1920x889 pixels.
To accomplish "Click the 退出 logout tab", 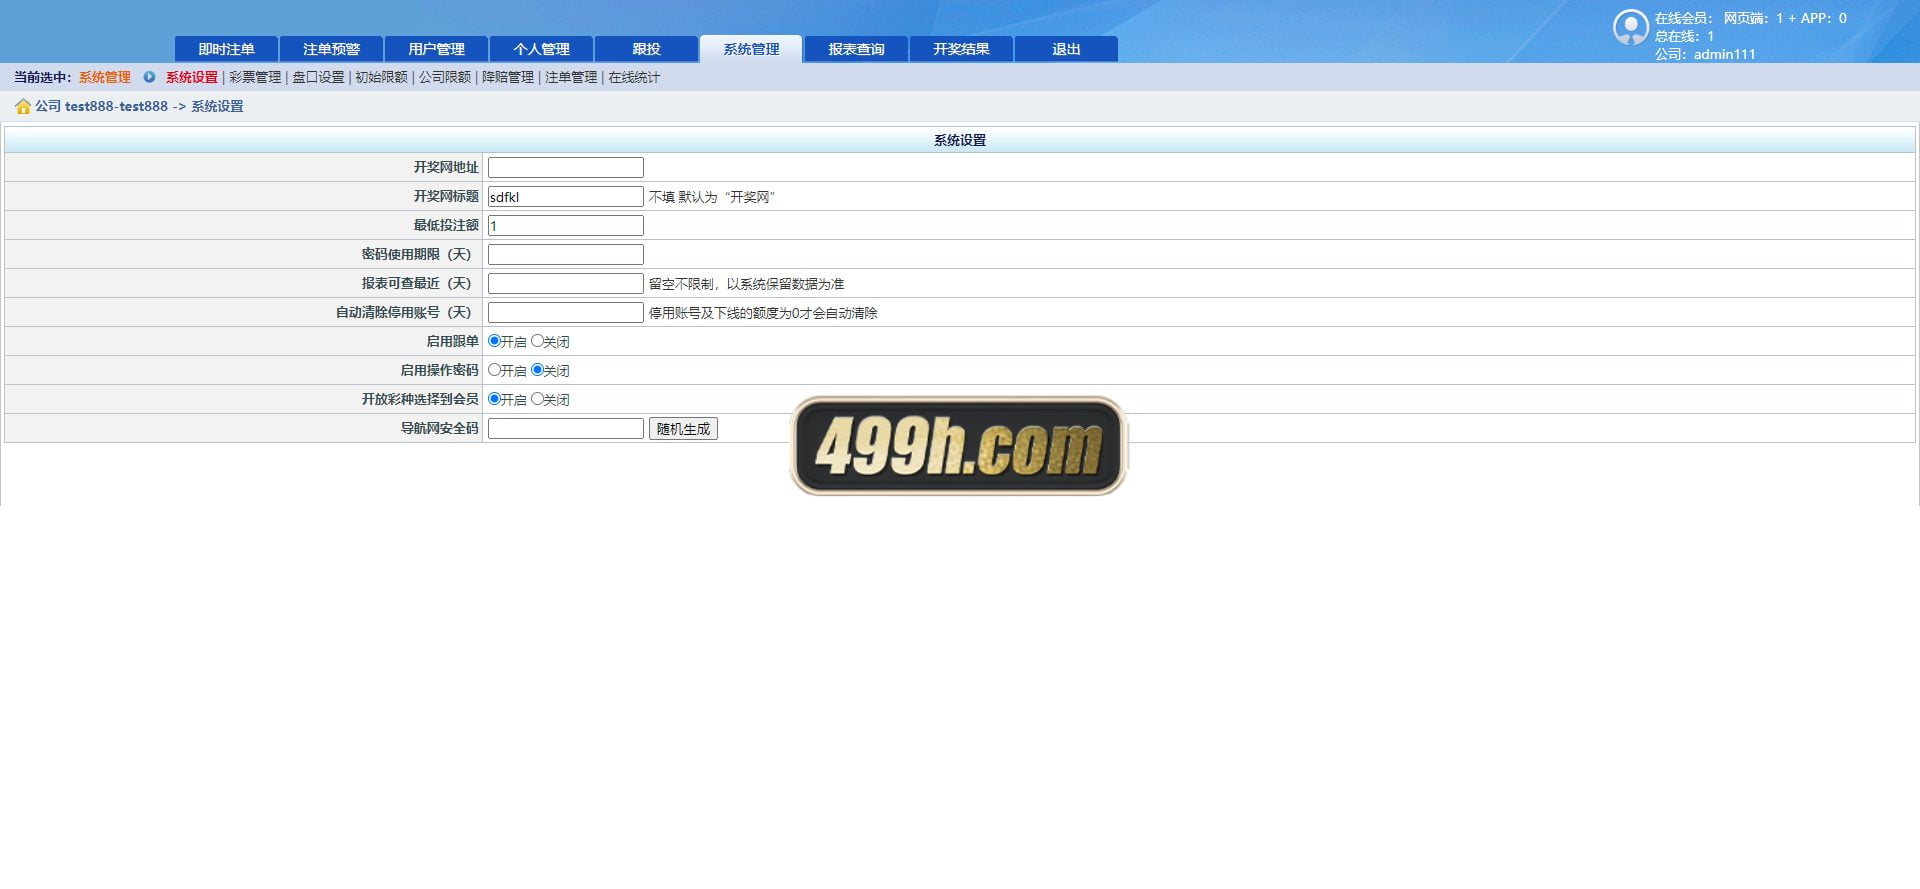I will pos(1066,49).
